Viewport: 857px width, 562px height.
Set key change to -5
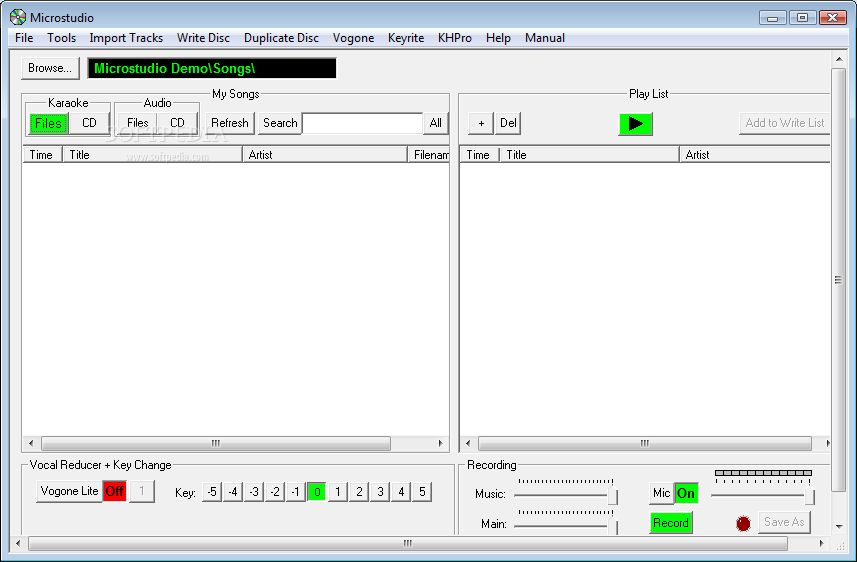tap(212, 492)
